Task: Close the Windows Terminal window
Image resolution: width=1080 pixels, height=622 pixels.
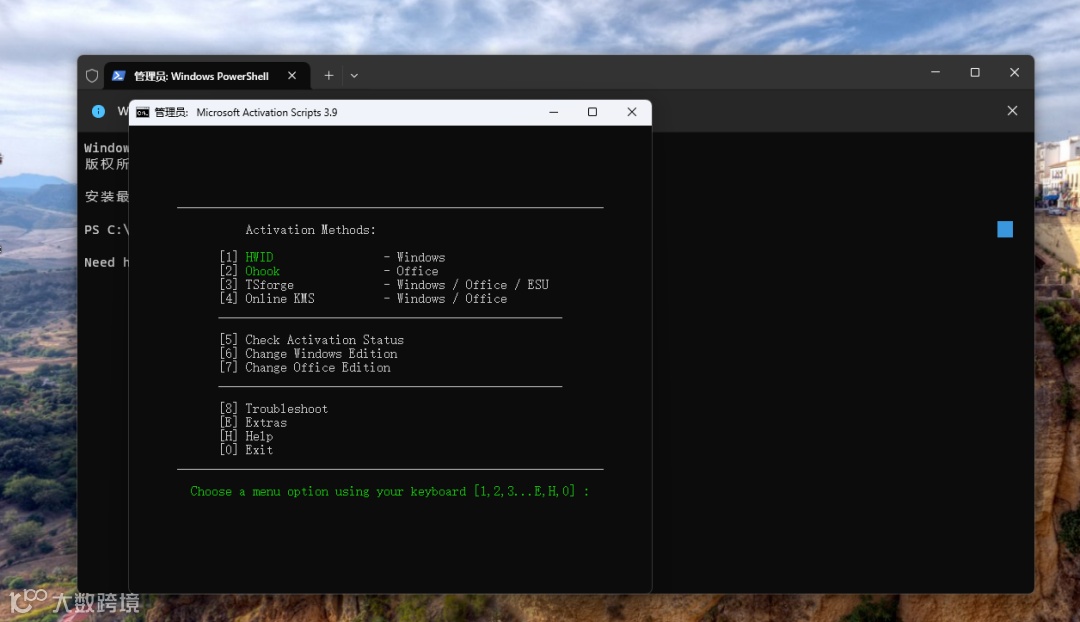Action: tap(1015, 72)
